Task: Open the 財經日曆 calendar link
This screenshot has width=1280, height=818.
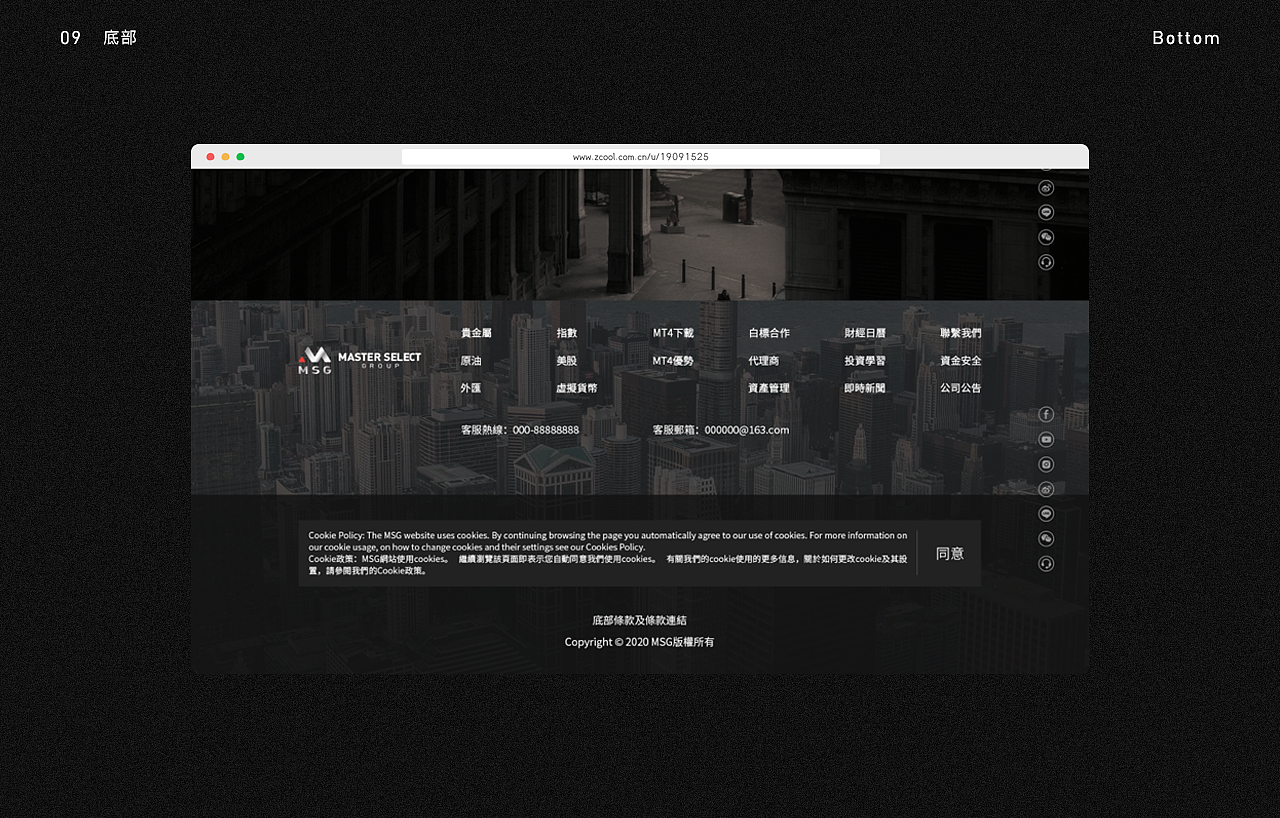Action: 865,333
